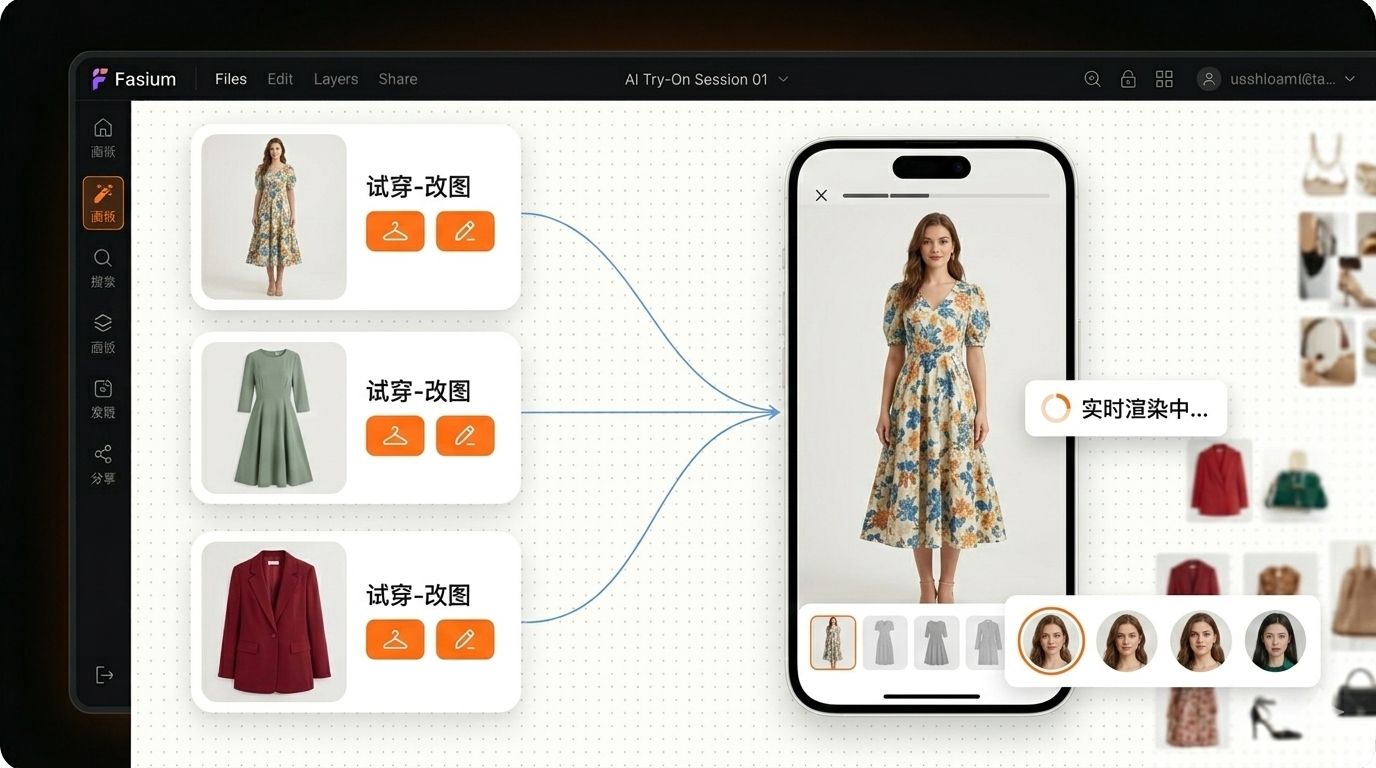The height and width of the screenshot is (768, 1376).
Task: Open the share nodes icon in sidebar
Action: coord(103,454)
